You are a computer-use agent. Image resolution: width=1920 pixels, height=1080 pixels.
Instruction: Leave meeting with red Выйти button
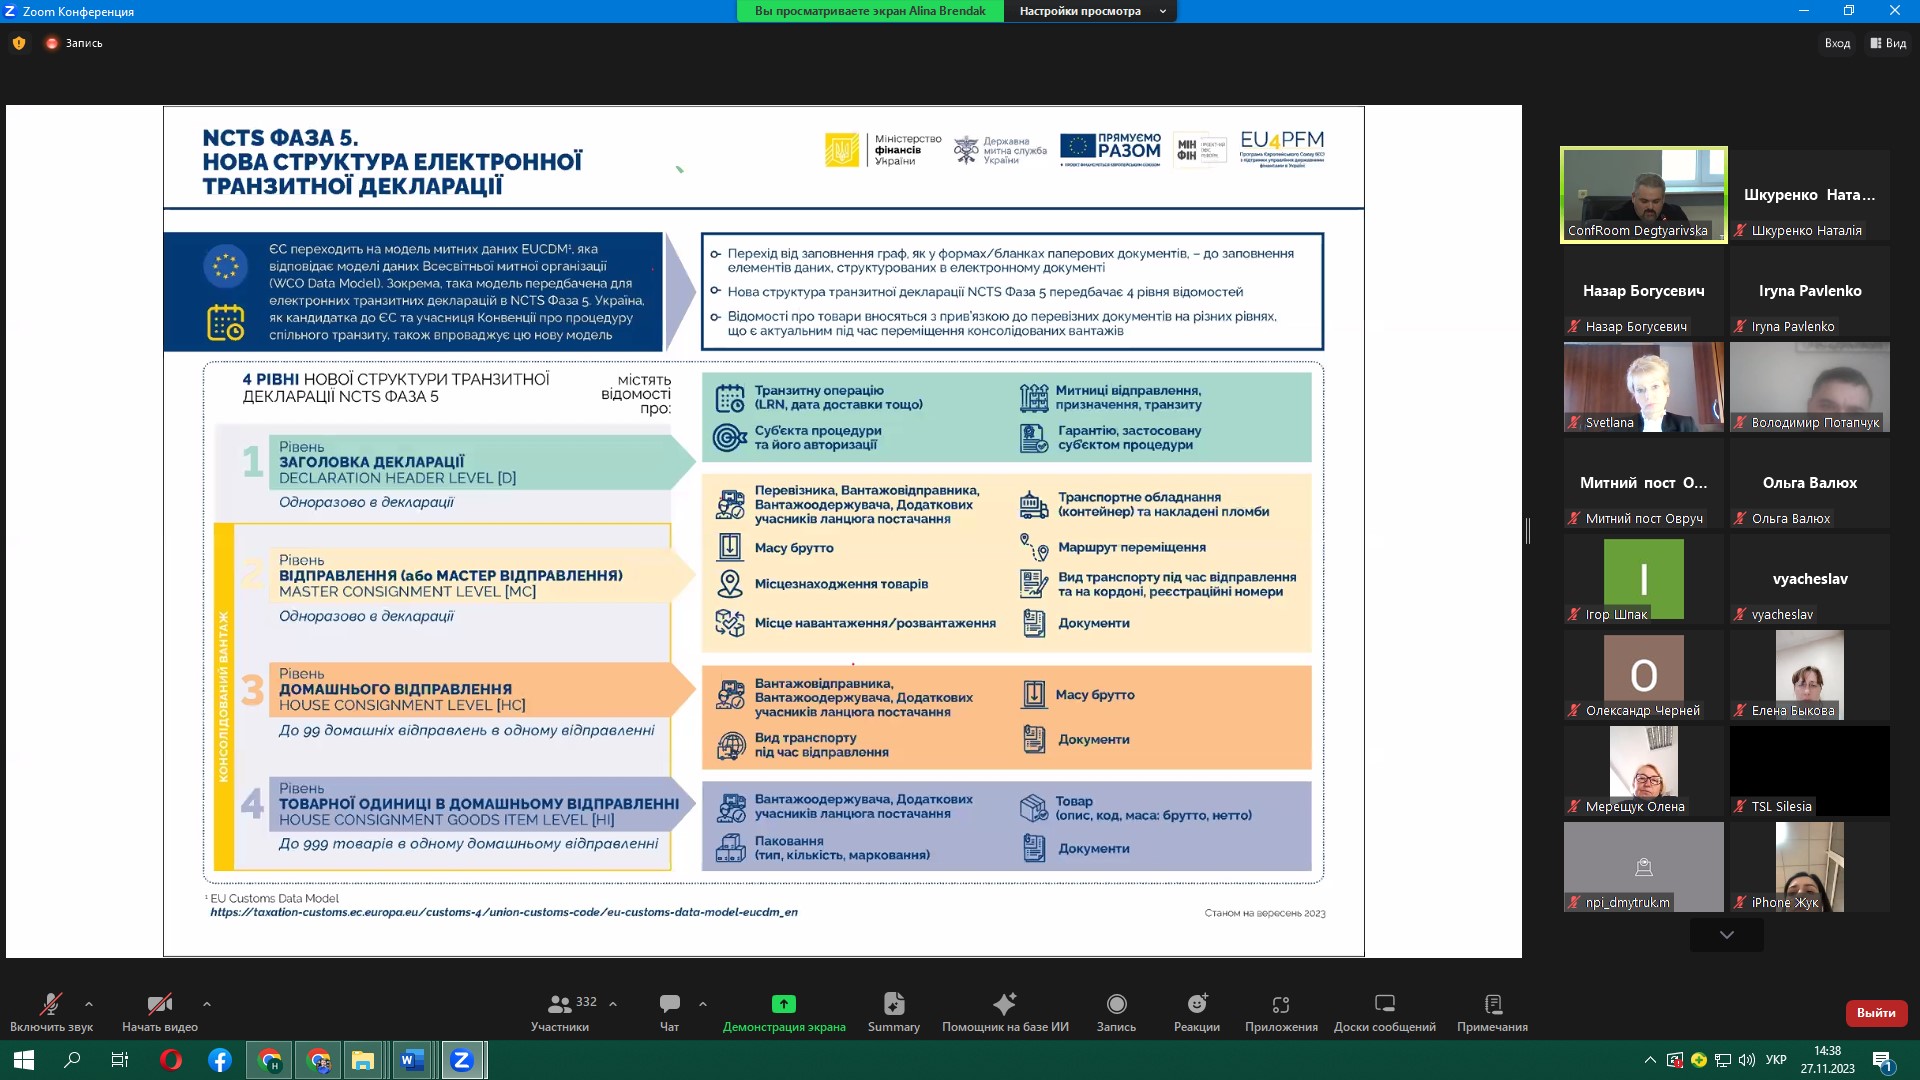point(1876,1013)
